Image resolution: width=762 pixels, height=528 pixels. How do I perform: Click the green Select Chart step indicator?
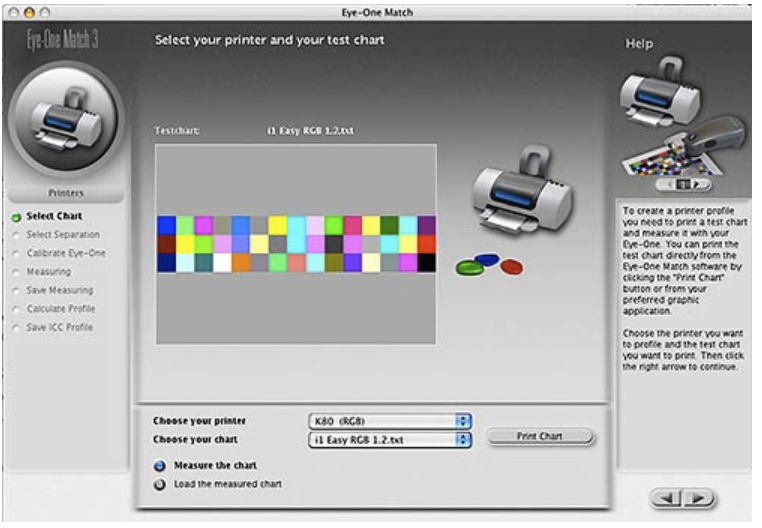17,217
